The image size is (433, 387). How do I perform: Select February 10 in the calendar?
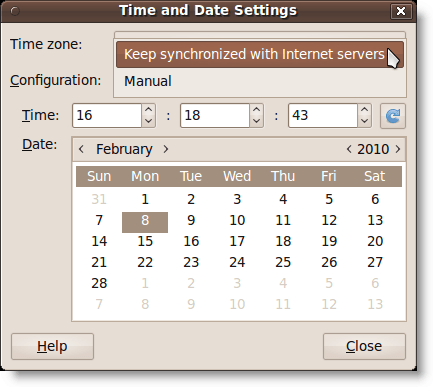pos(237,220)
